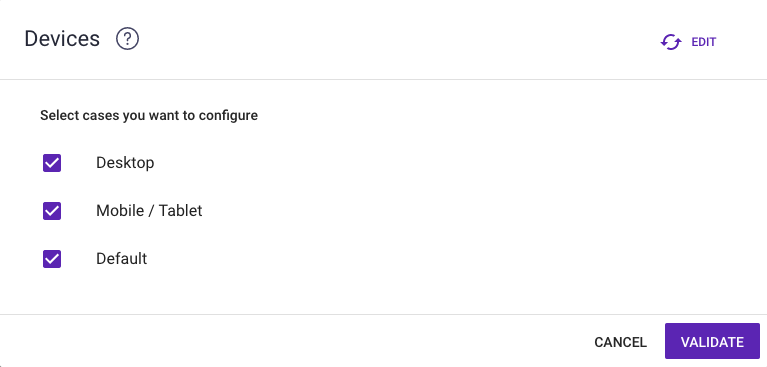
Task: Confirm selection with the VALIDATE button
Action: (x=712, y=341)
